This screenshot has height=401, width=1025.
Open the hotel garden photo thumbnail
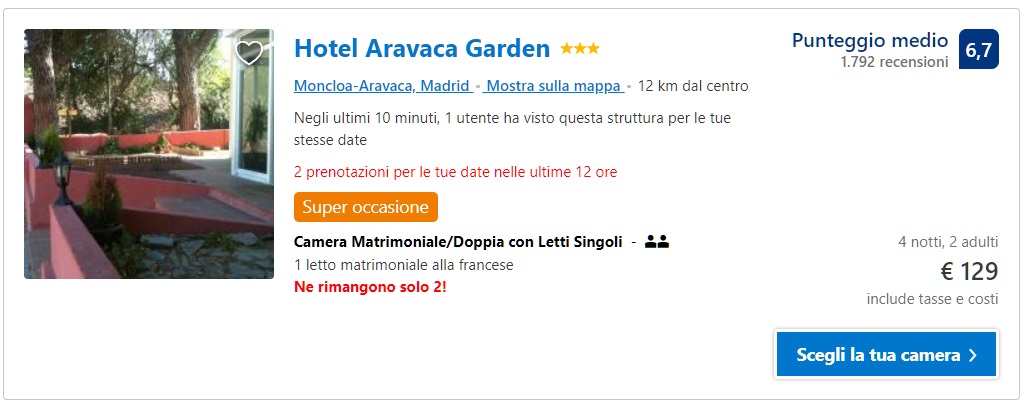click(149, 154)
